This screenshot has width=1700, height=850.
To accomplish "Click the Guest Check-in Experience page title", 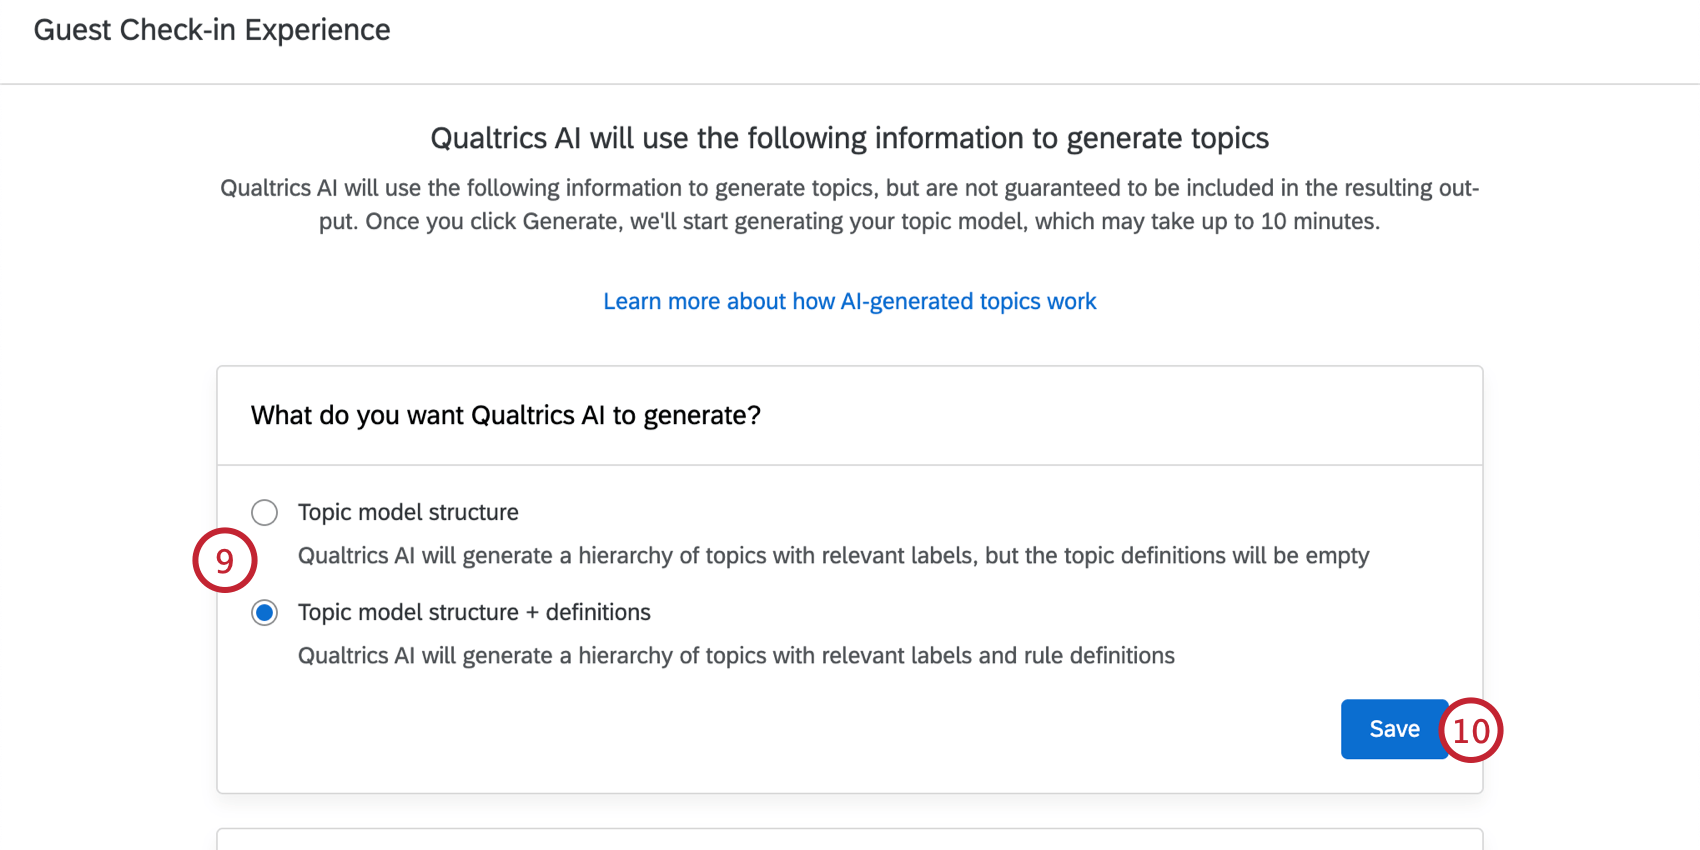I will pyautogui.click(x=212, y=30).
